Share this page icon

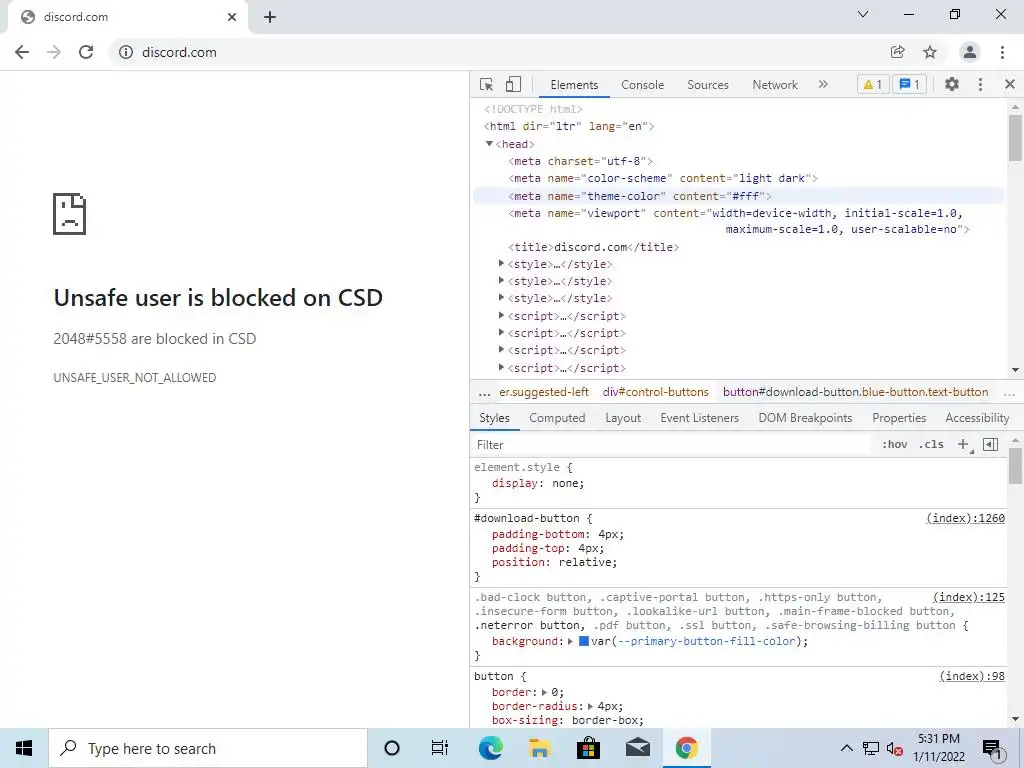pos(898,52)
